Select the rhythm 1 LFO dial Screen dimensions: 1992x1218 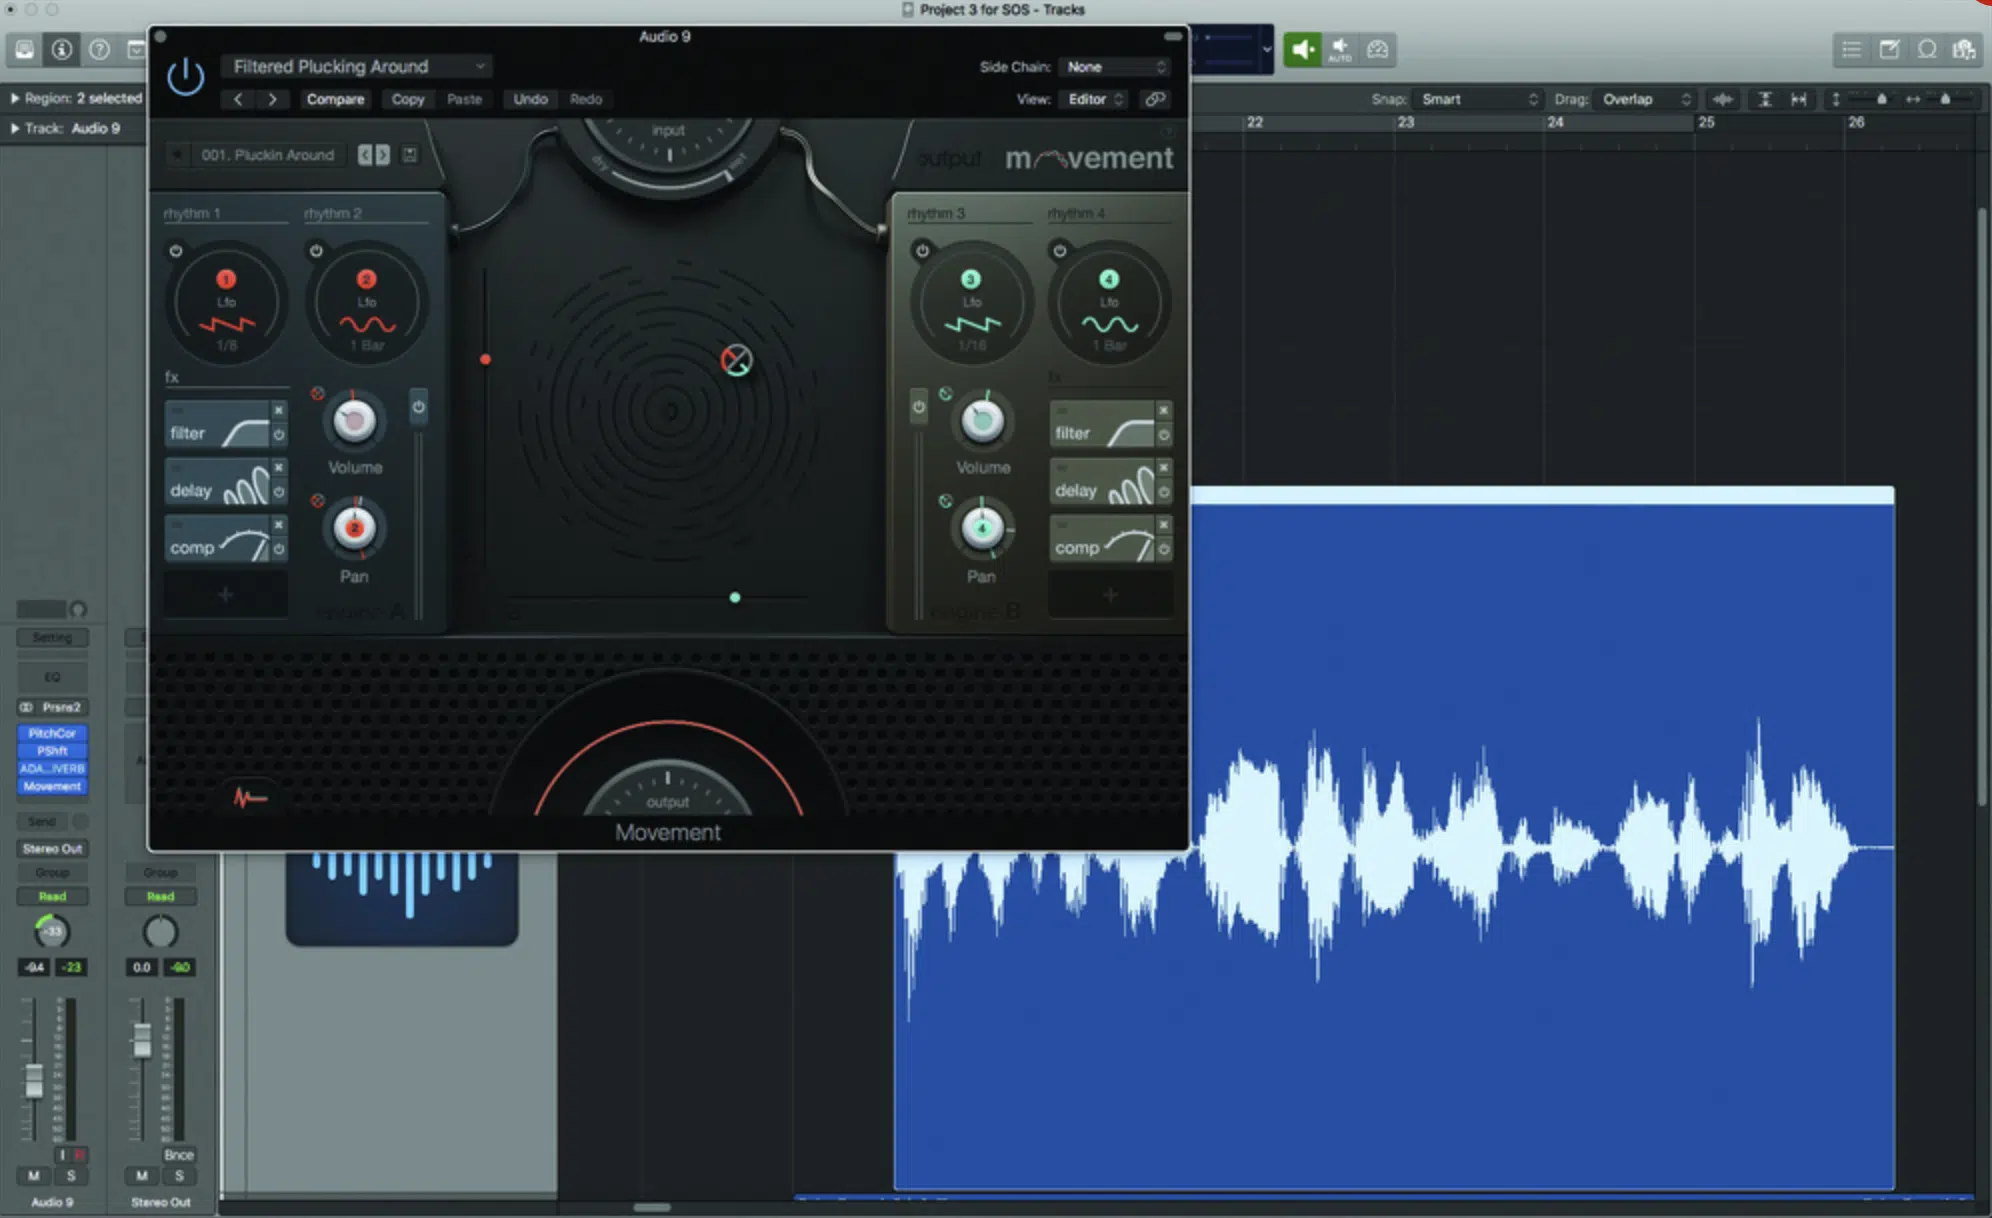point(227,303)
